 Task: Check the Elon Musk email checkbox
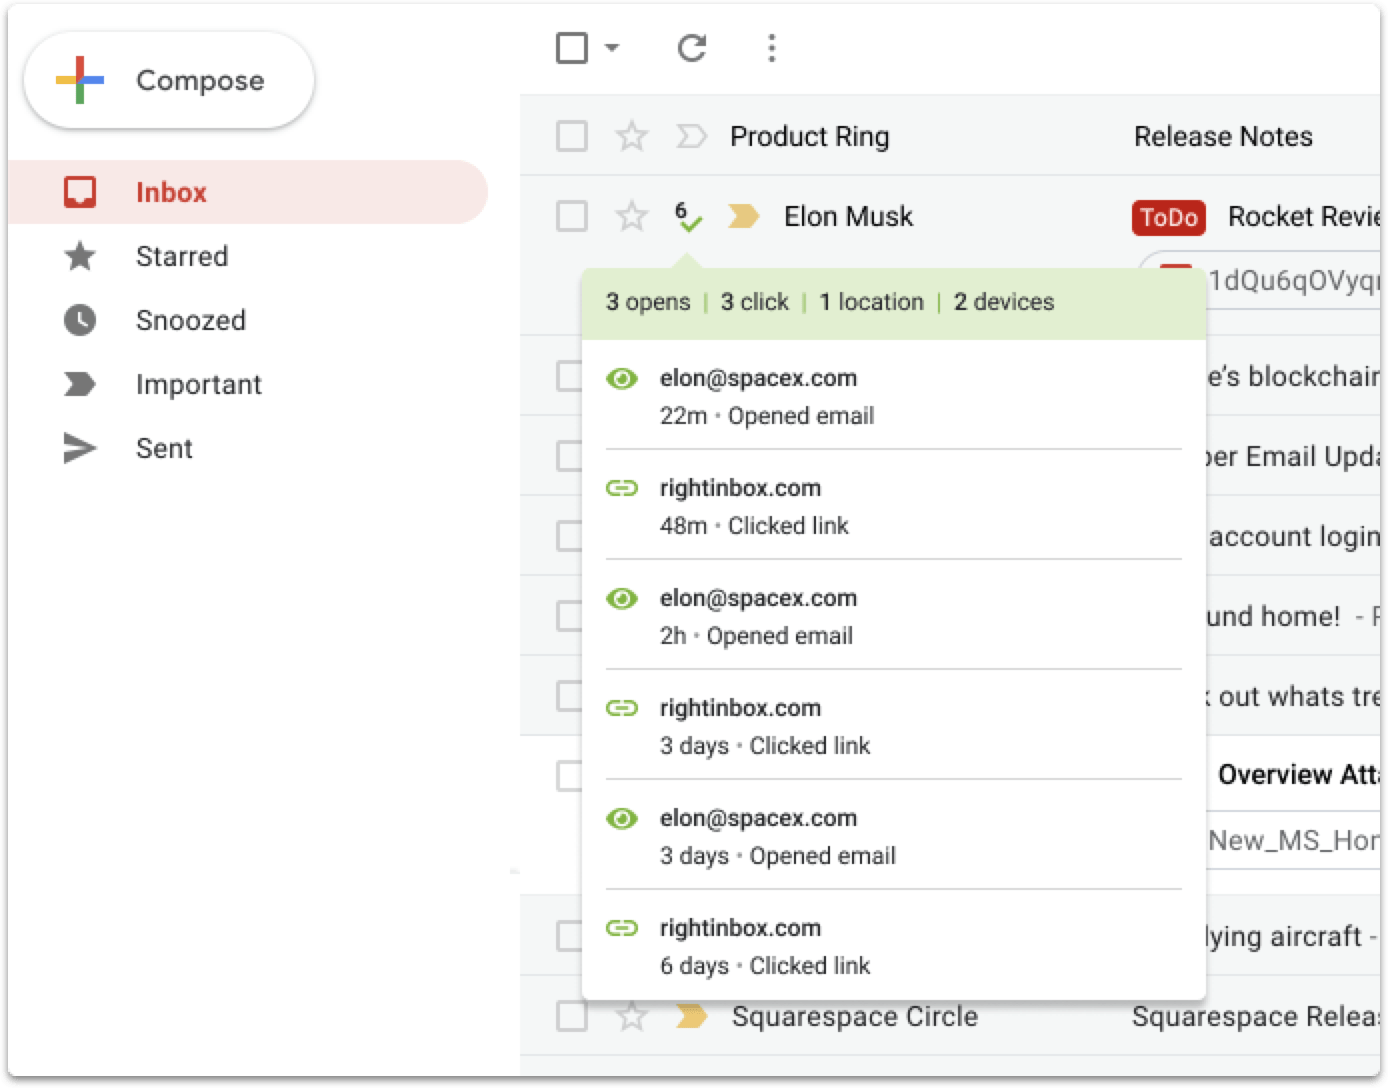tap(572, 215)
